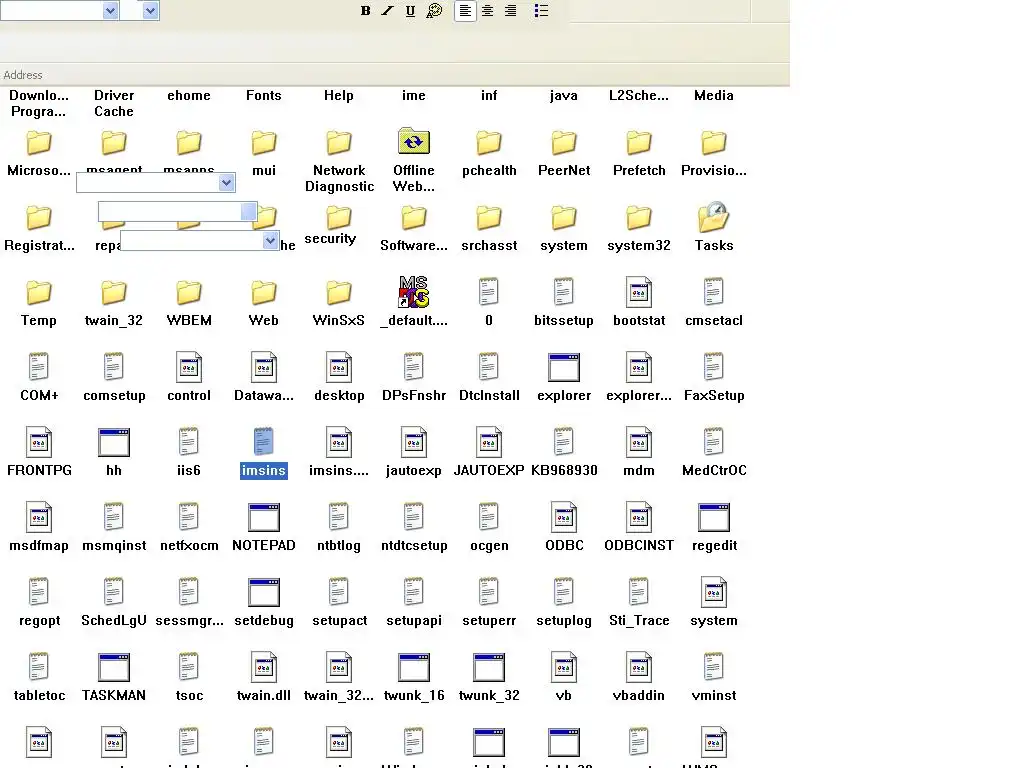Select the mdm file icon
The image size is (1024, 768).
click(639, 442)
